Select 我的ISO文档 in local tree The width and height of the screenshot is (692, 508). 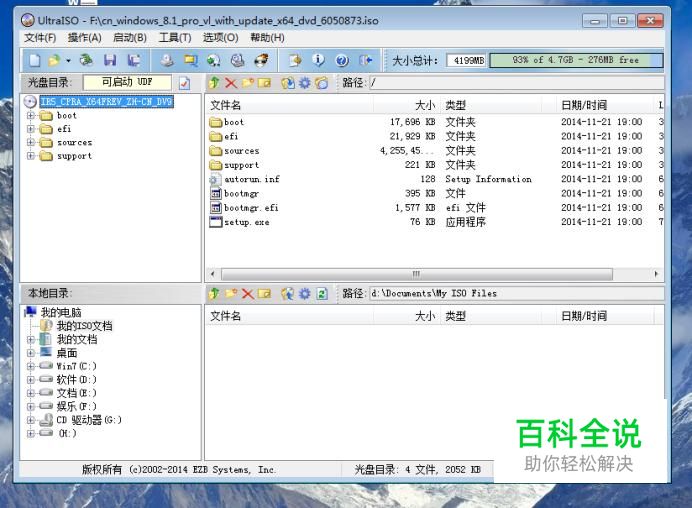point(84,326)
